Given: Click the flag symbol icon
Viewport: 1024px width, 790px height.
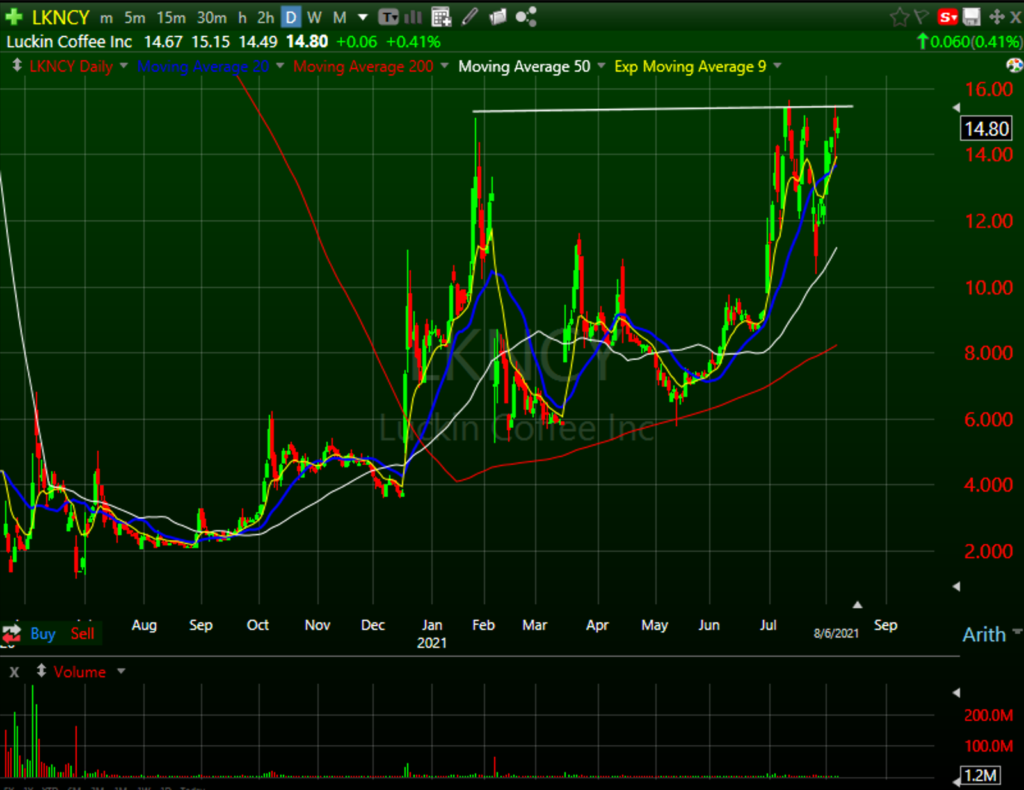Looking at the screenshot, I should click(x=921, y=17).
